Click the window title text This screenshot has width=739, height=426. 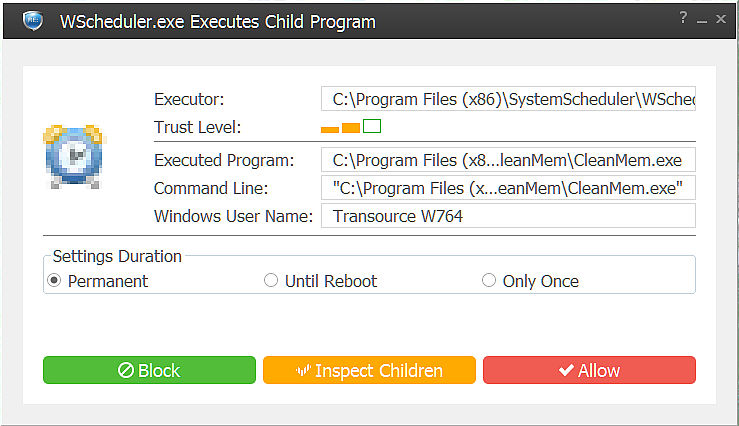(x=217, y=21)
